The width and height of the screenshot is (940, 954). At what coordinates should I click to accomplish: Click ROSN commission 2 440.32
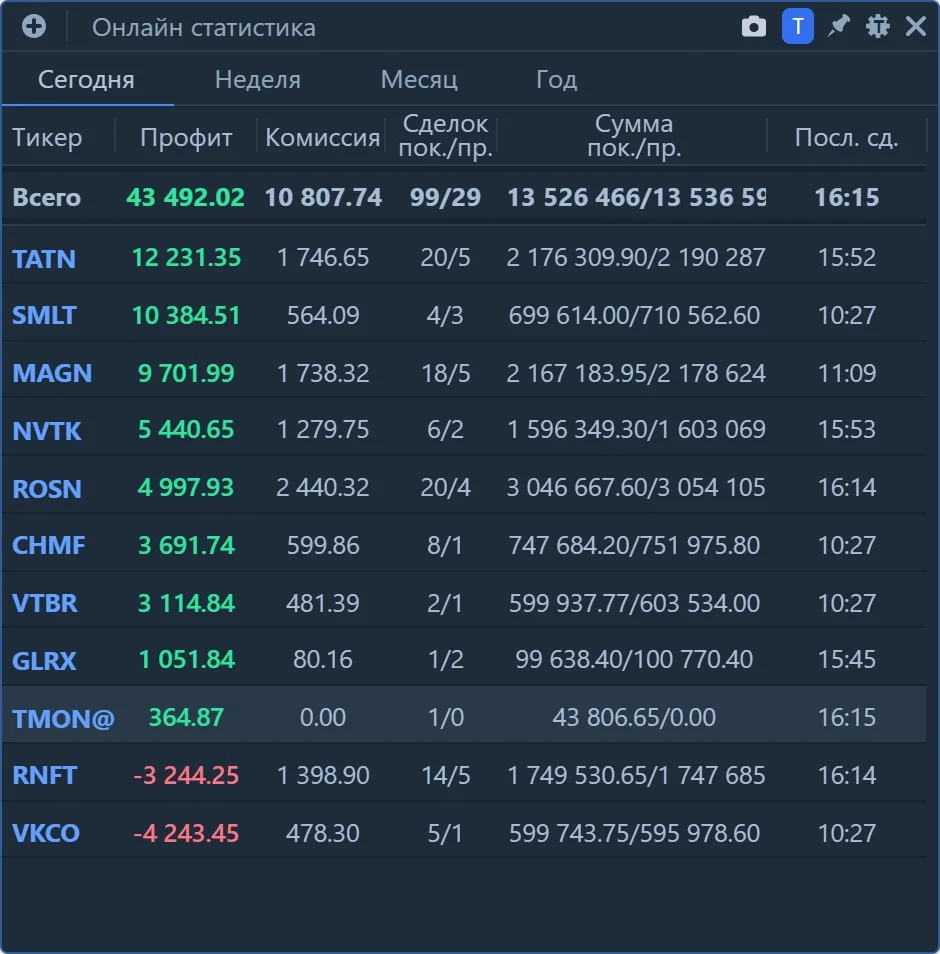tap(323, 487)
